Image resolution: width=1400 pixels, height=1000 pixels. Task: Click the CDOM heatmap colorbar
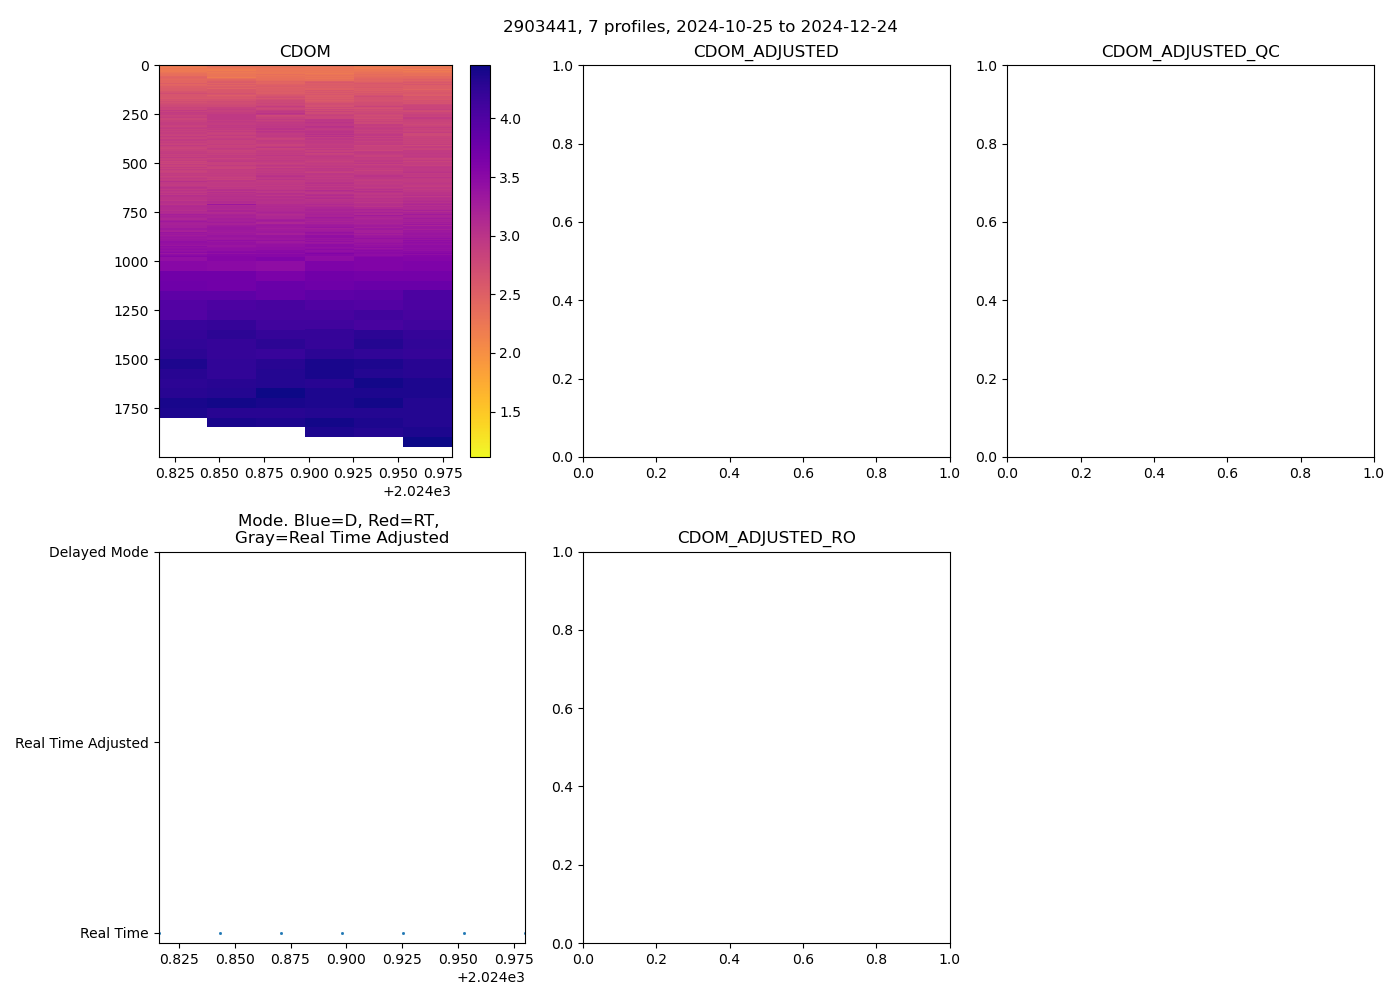(480, 260)
